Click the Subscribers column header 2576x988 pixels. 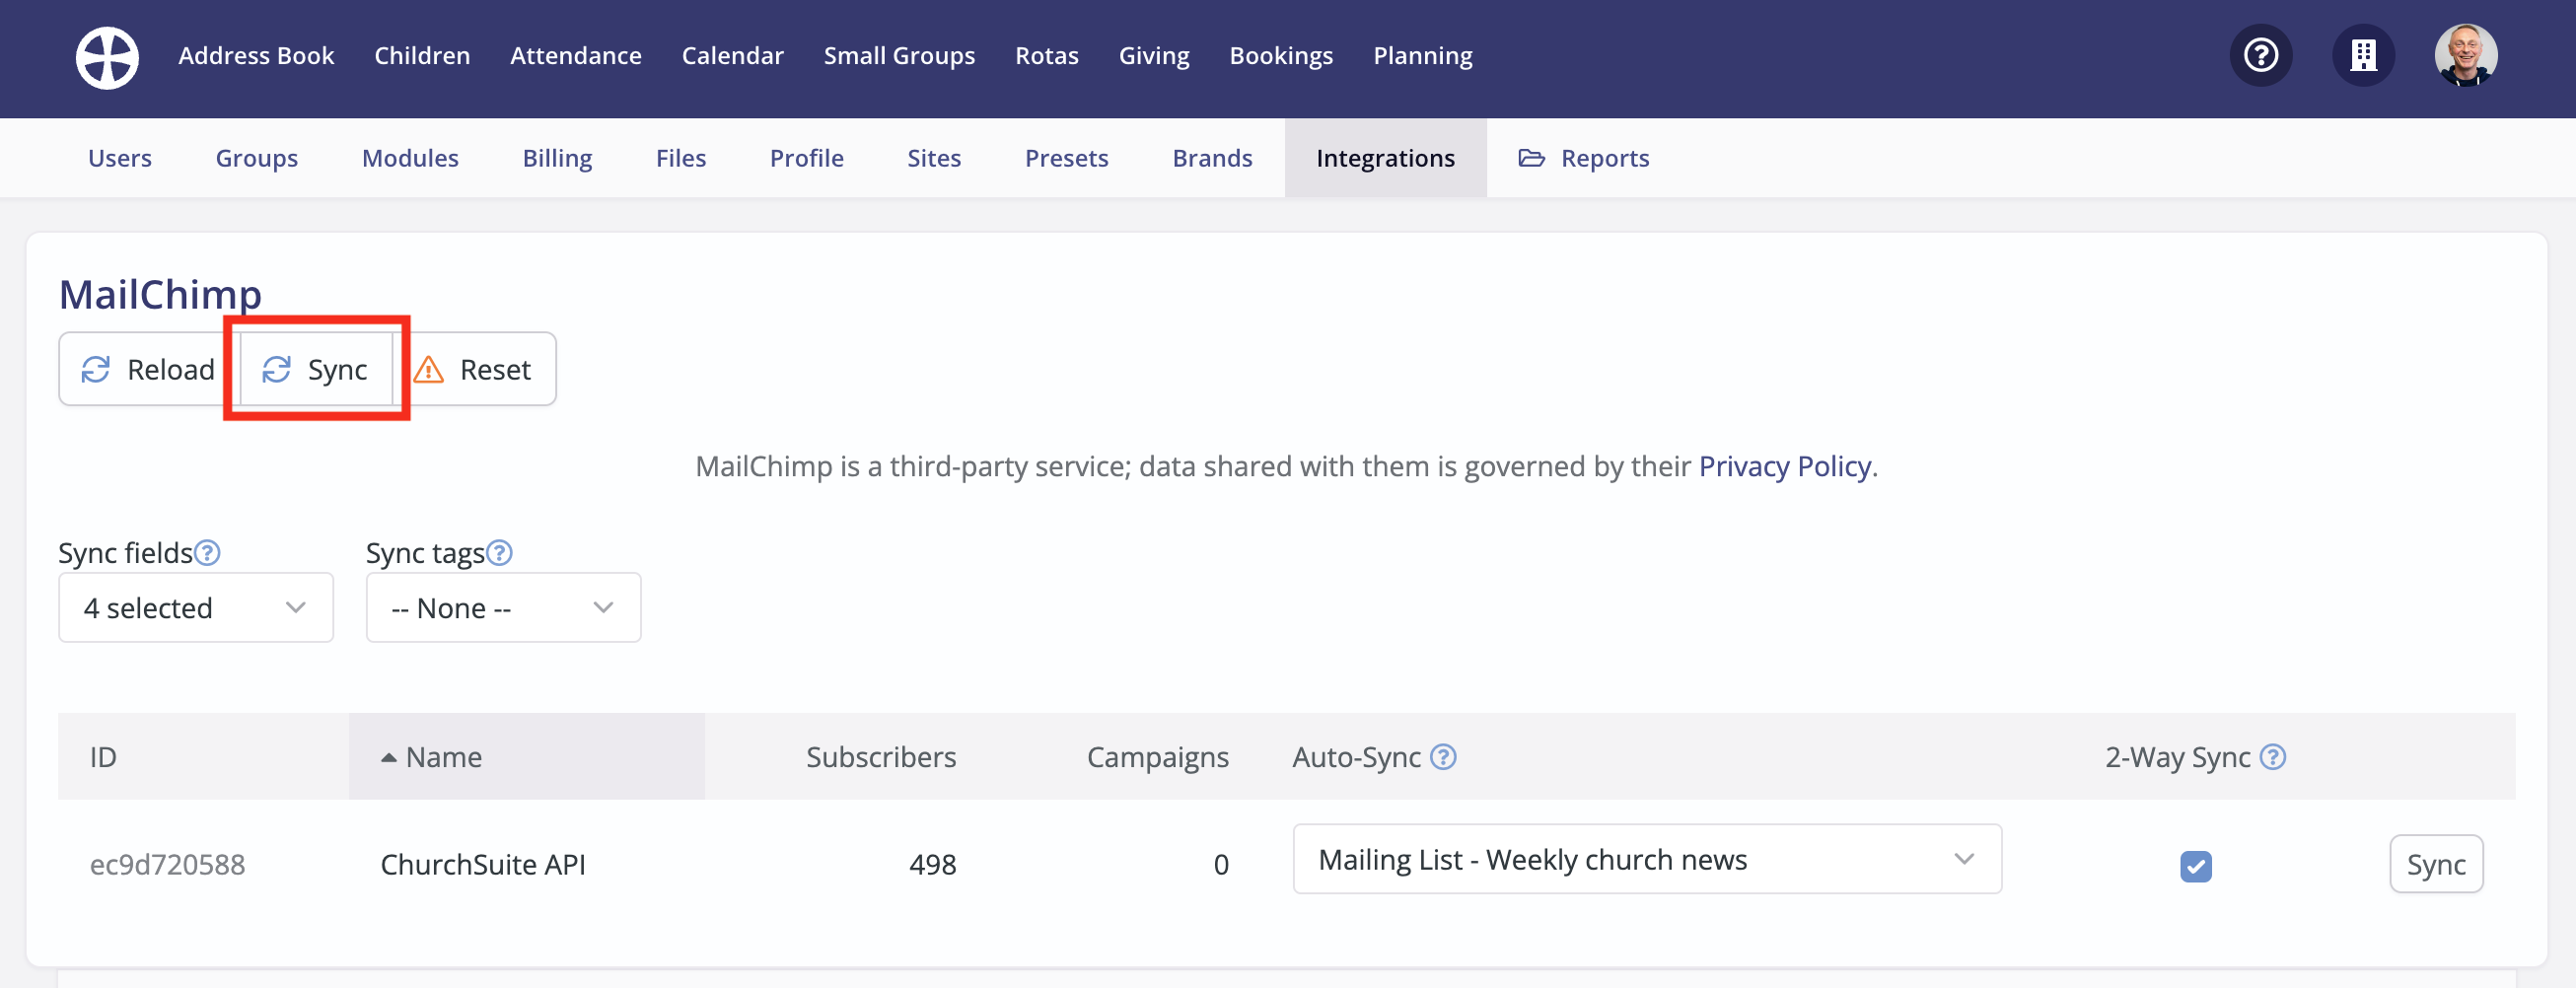pos(881,757)
